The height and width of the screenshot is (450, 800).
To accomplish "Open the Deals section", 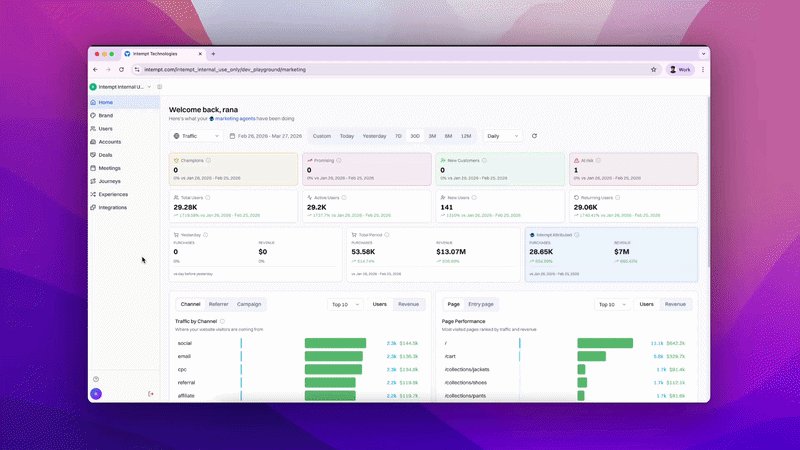I will pyautogui.click(x=124, y=155).
